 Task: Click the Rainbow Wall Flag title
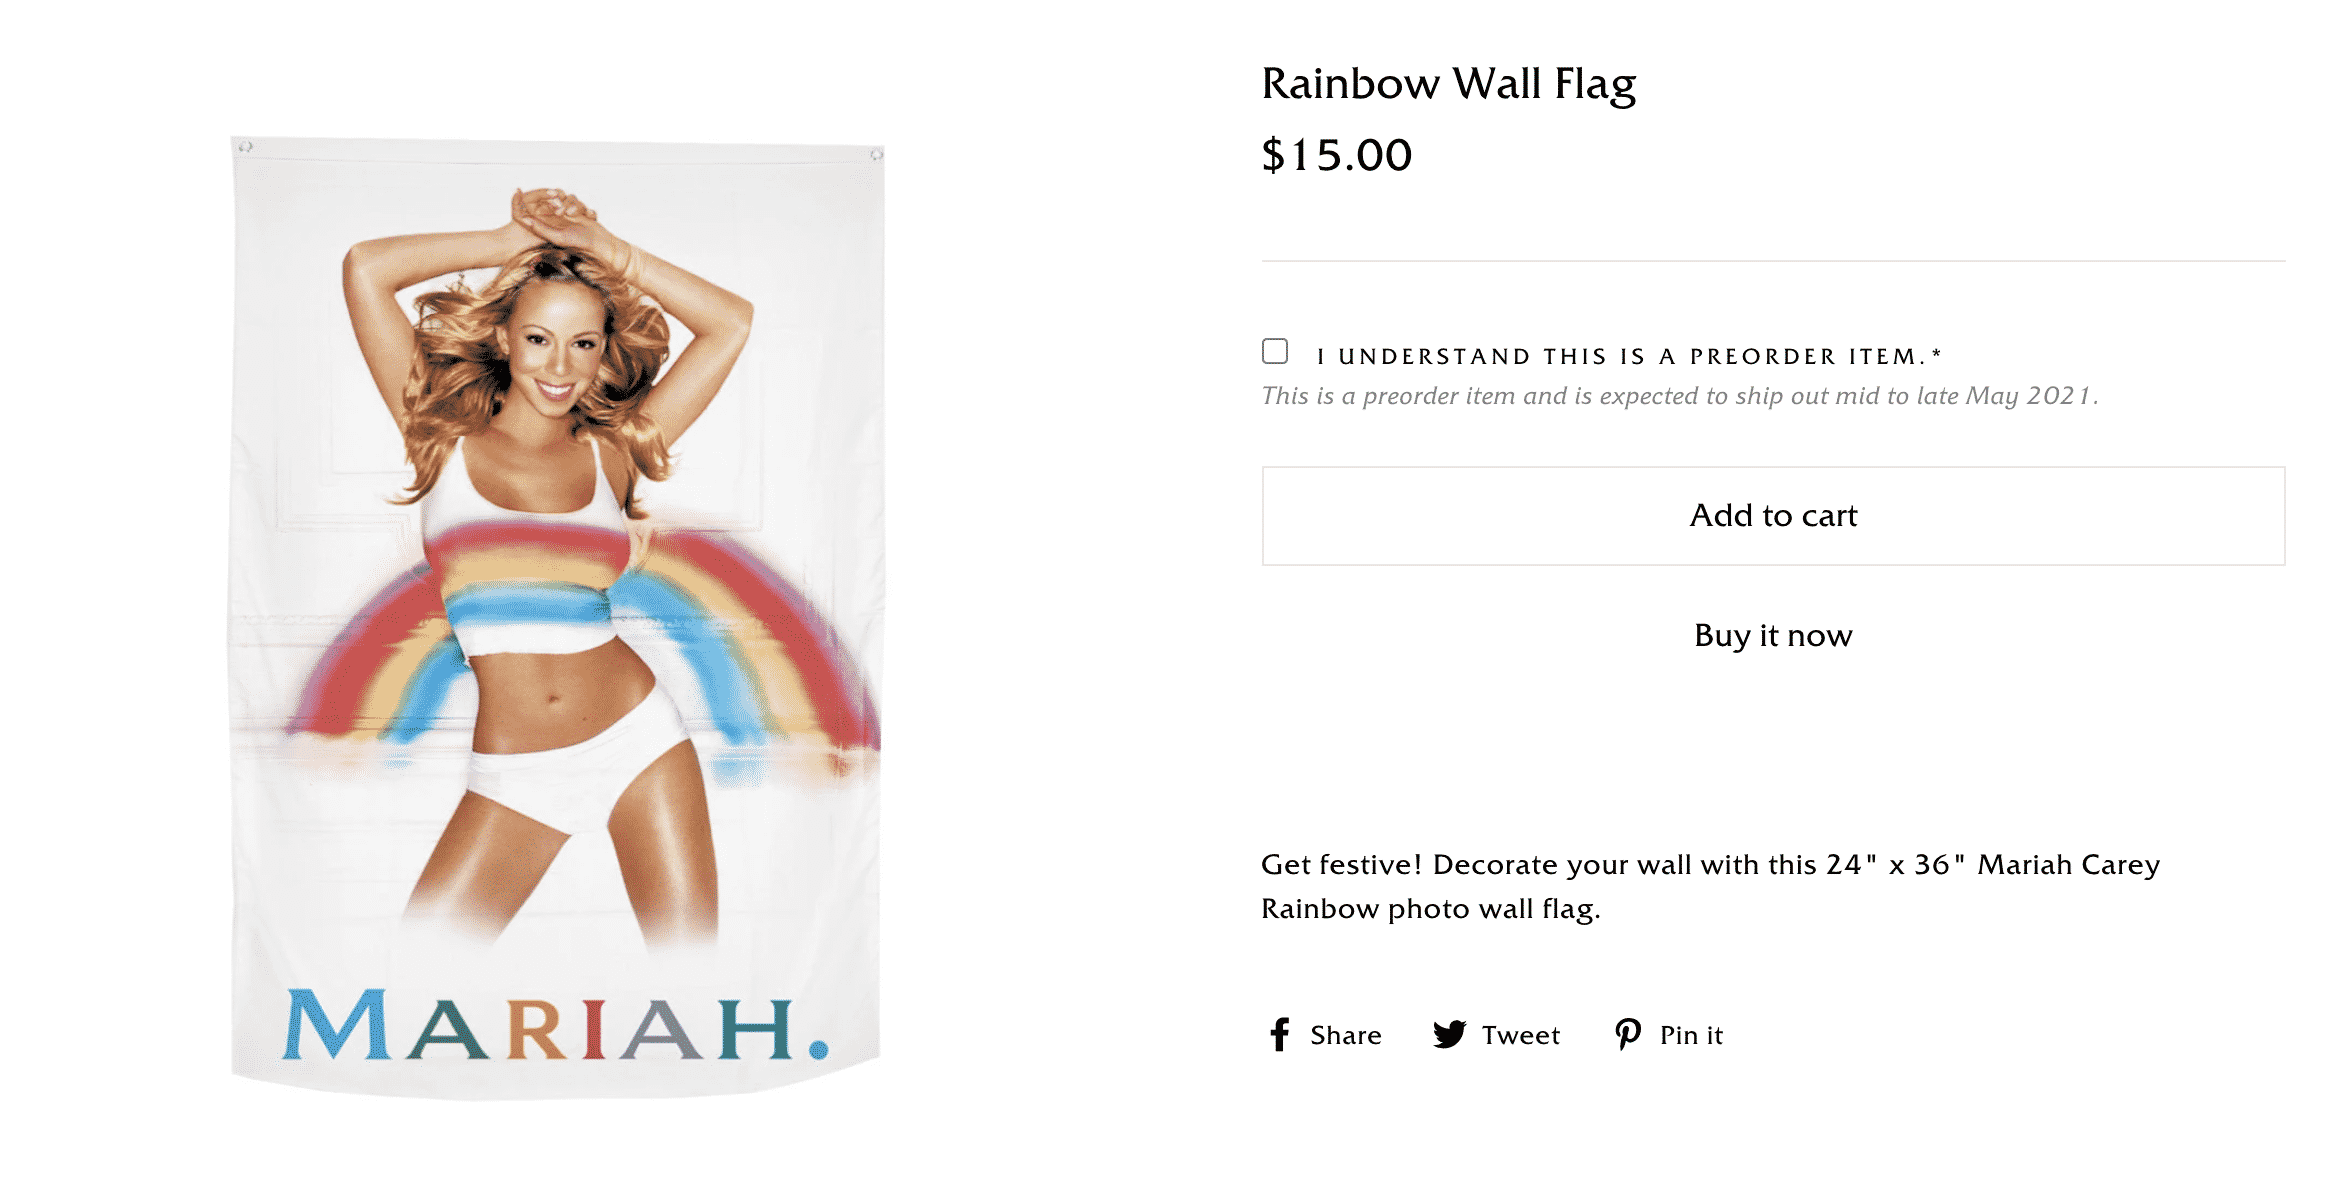tap(1448, 84)
